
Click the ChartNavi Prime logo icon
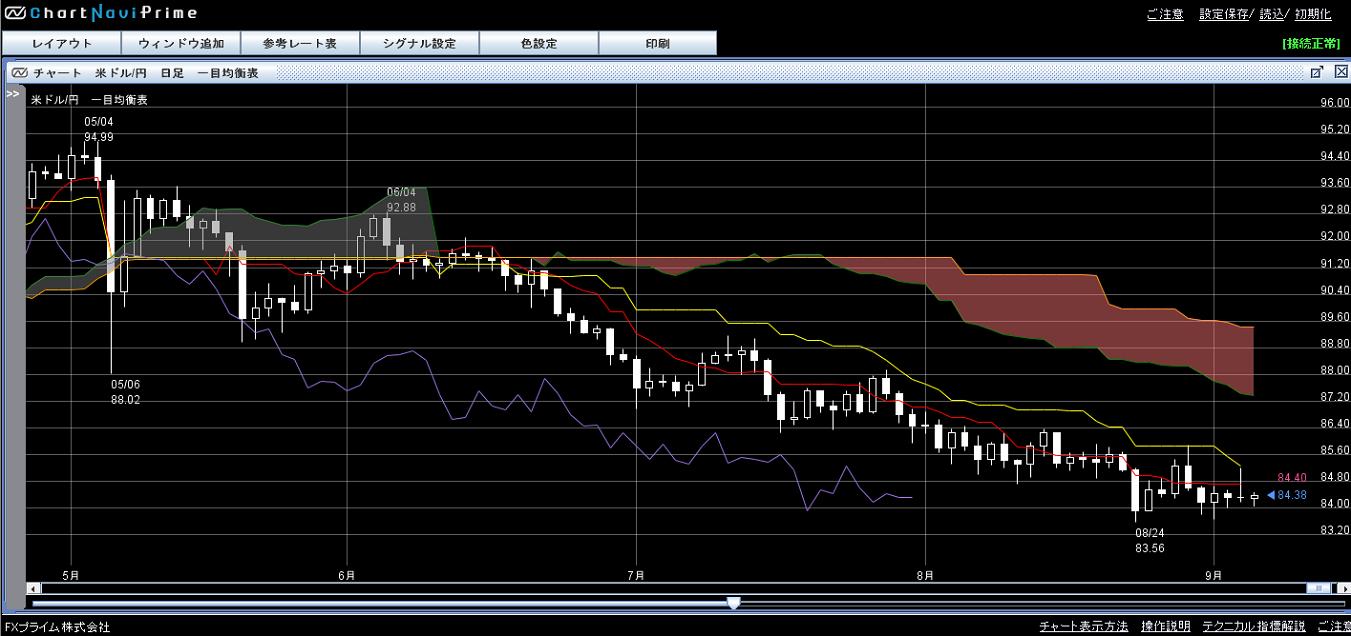[x=14, y=13]
